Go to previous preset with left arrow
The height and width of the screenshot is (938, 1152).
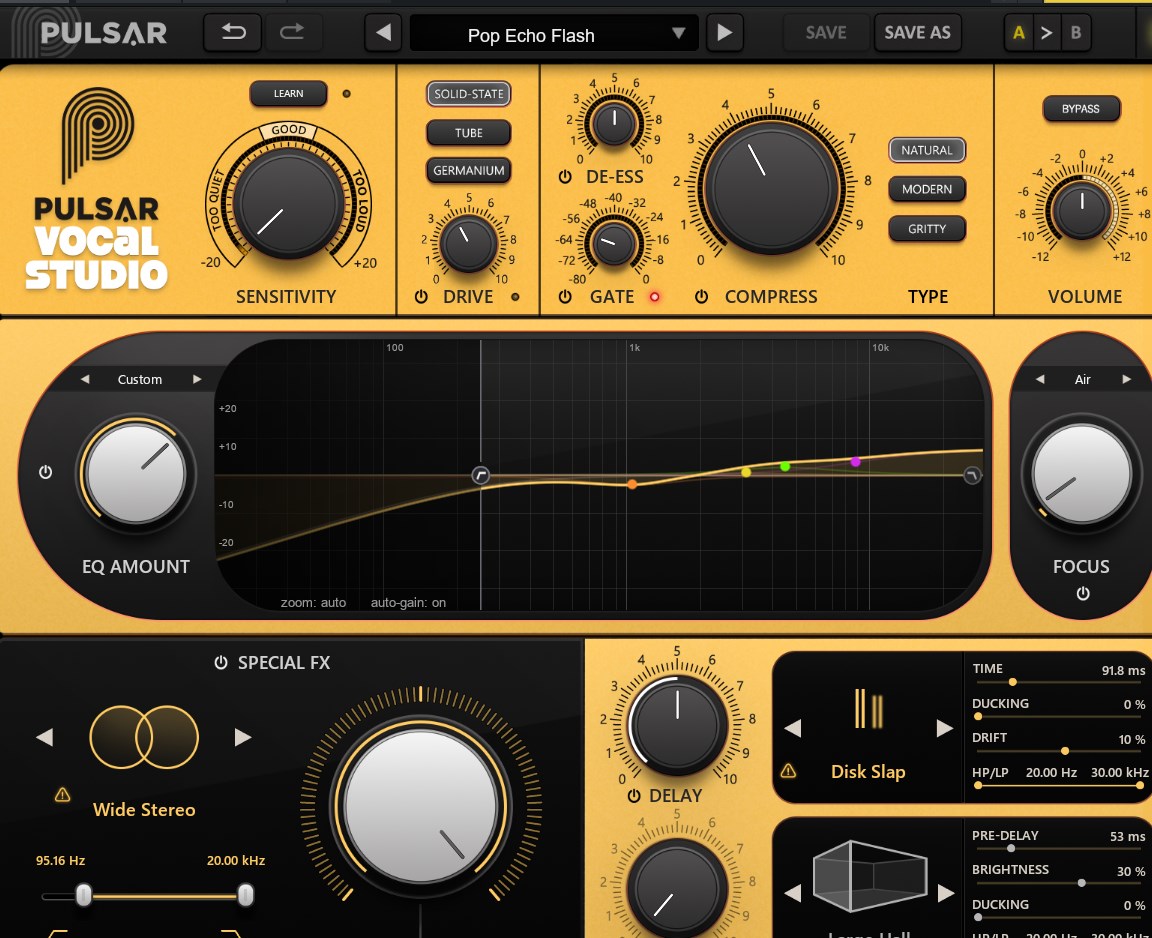(x=383, y=33)
